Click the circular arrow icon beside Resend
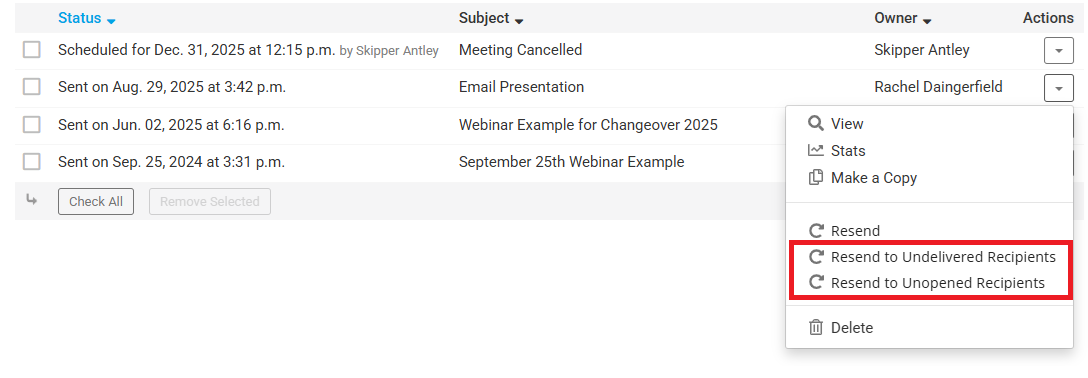Screen dimensions: 1088x378 point(817,231)
